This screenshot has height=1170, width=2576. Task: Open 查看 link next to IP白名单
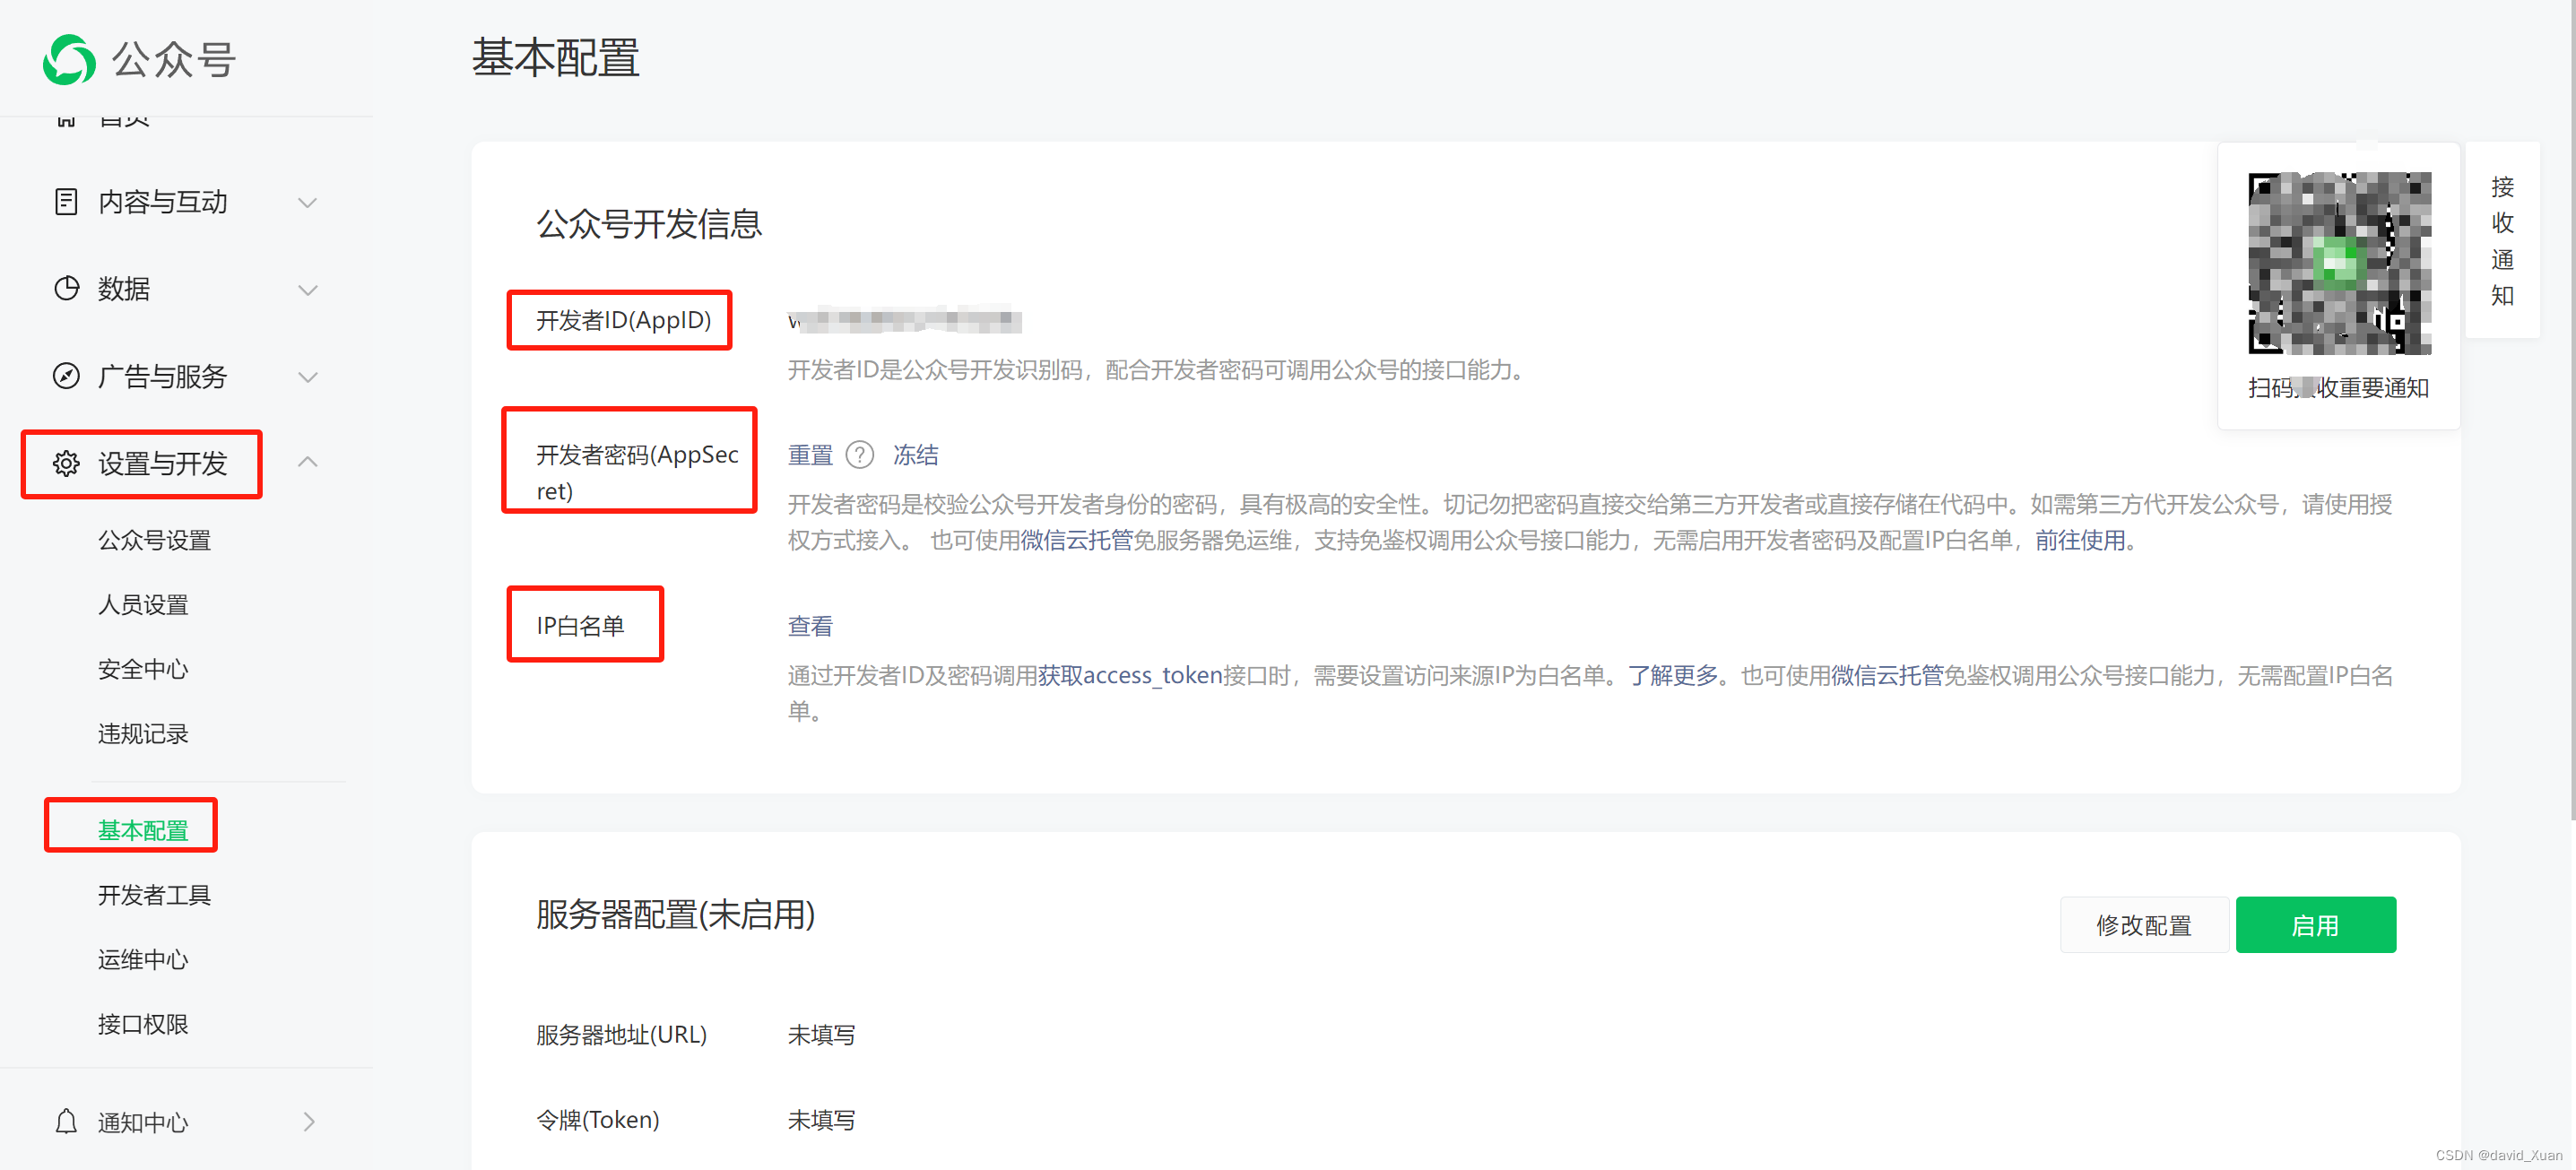(809, 625)
